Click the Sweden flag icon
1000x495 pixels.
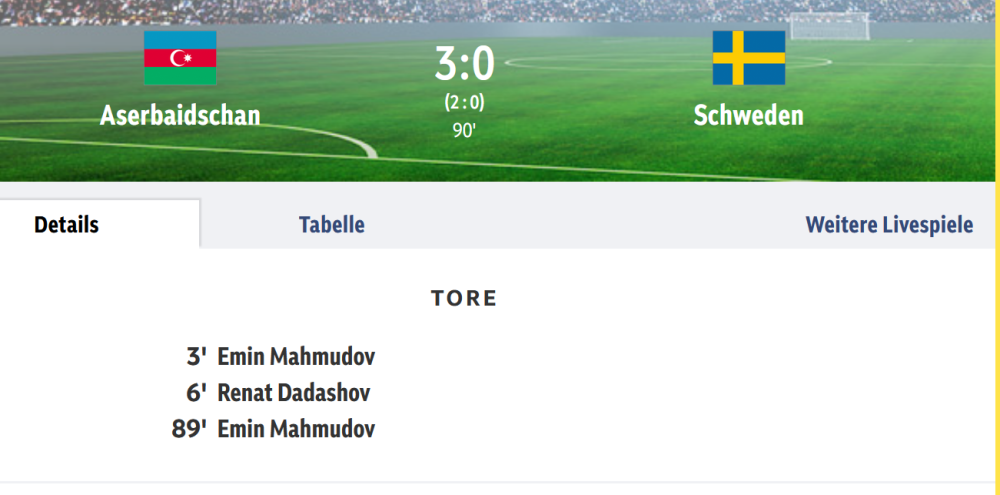pyautogui.click(x=749, y=58)
